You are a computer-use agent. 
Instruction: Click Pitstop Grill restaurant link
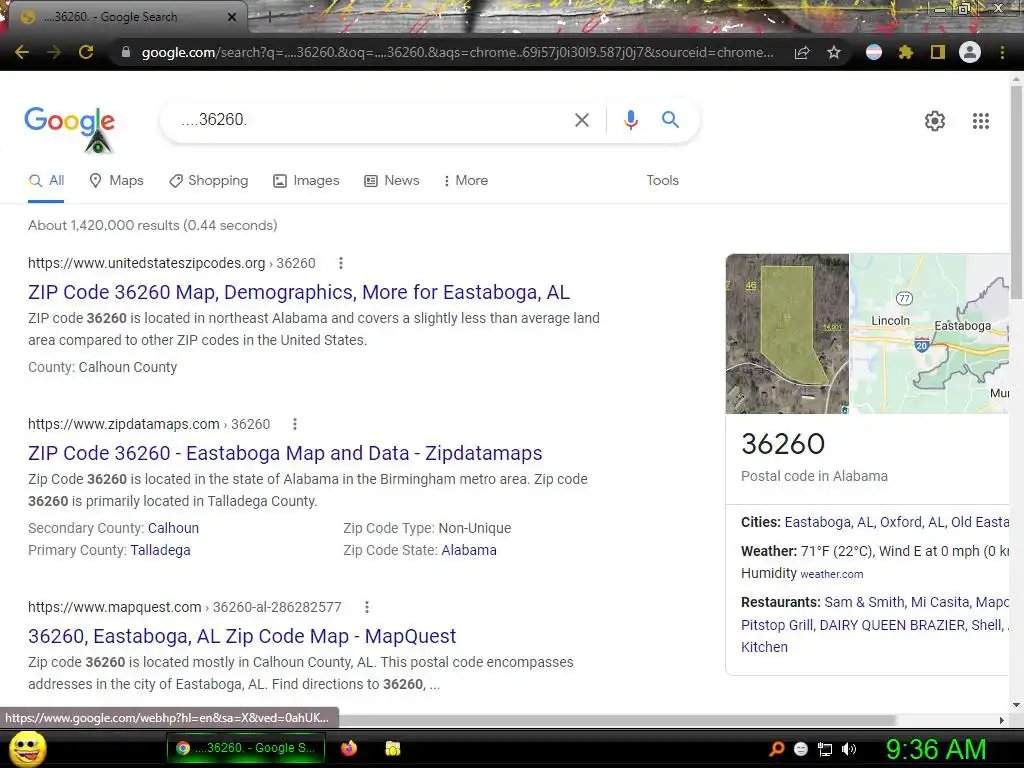[x=776, y=625]
